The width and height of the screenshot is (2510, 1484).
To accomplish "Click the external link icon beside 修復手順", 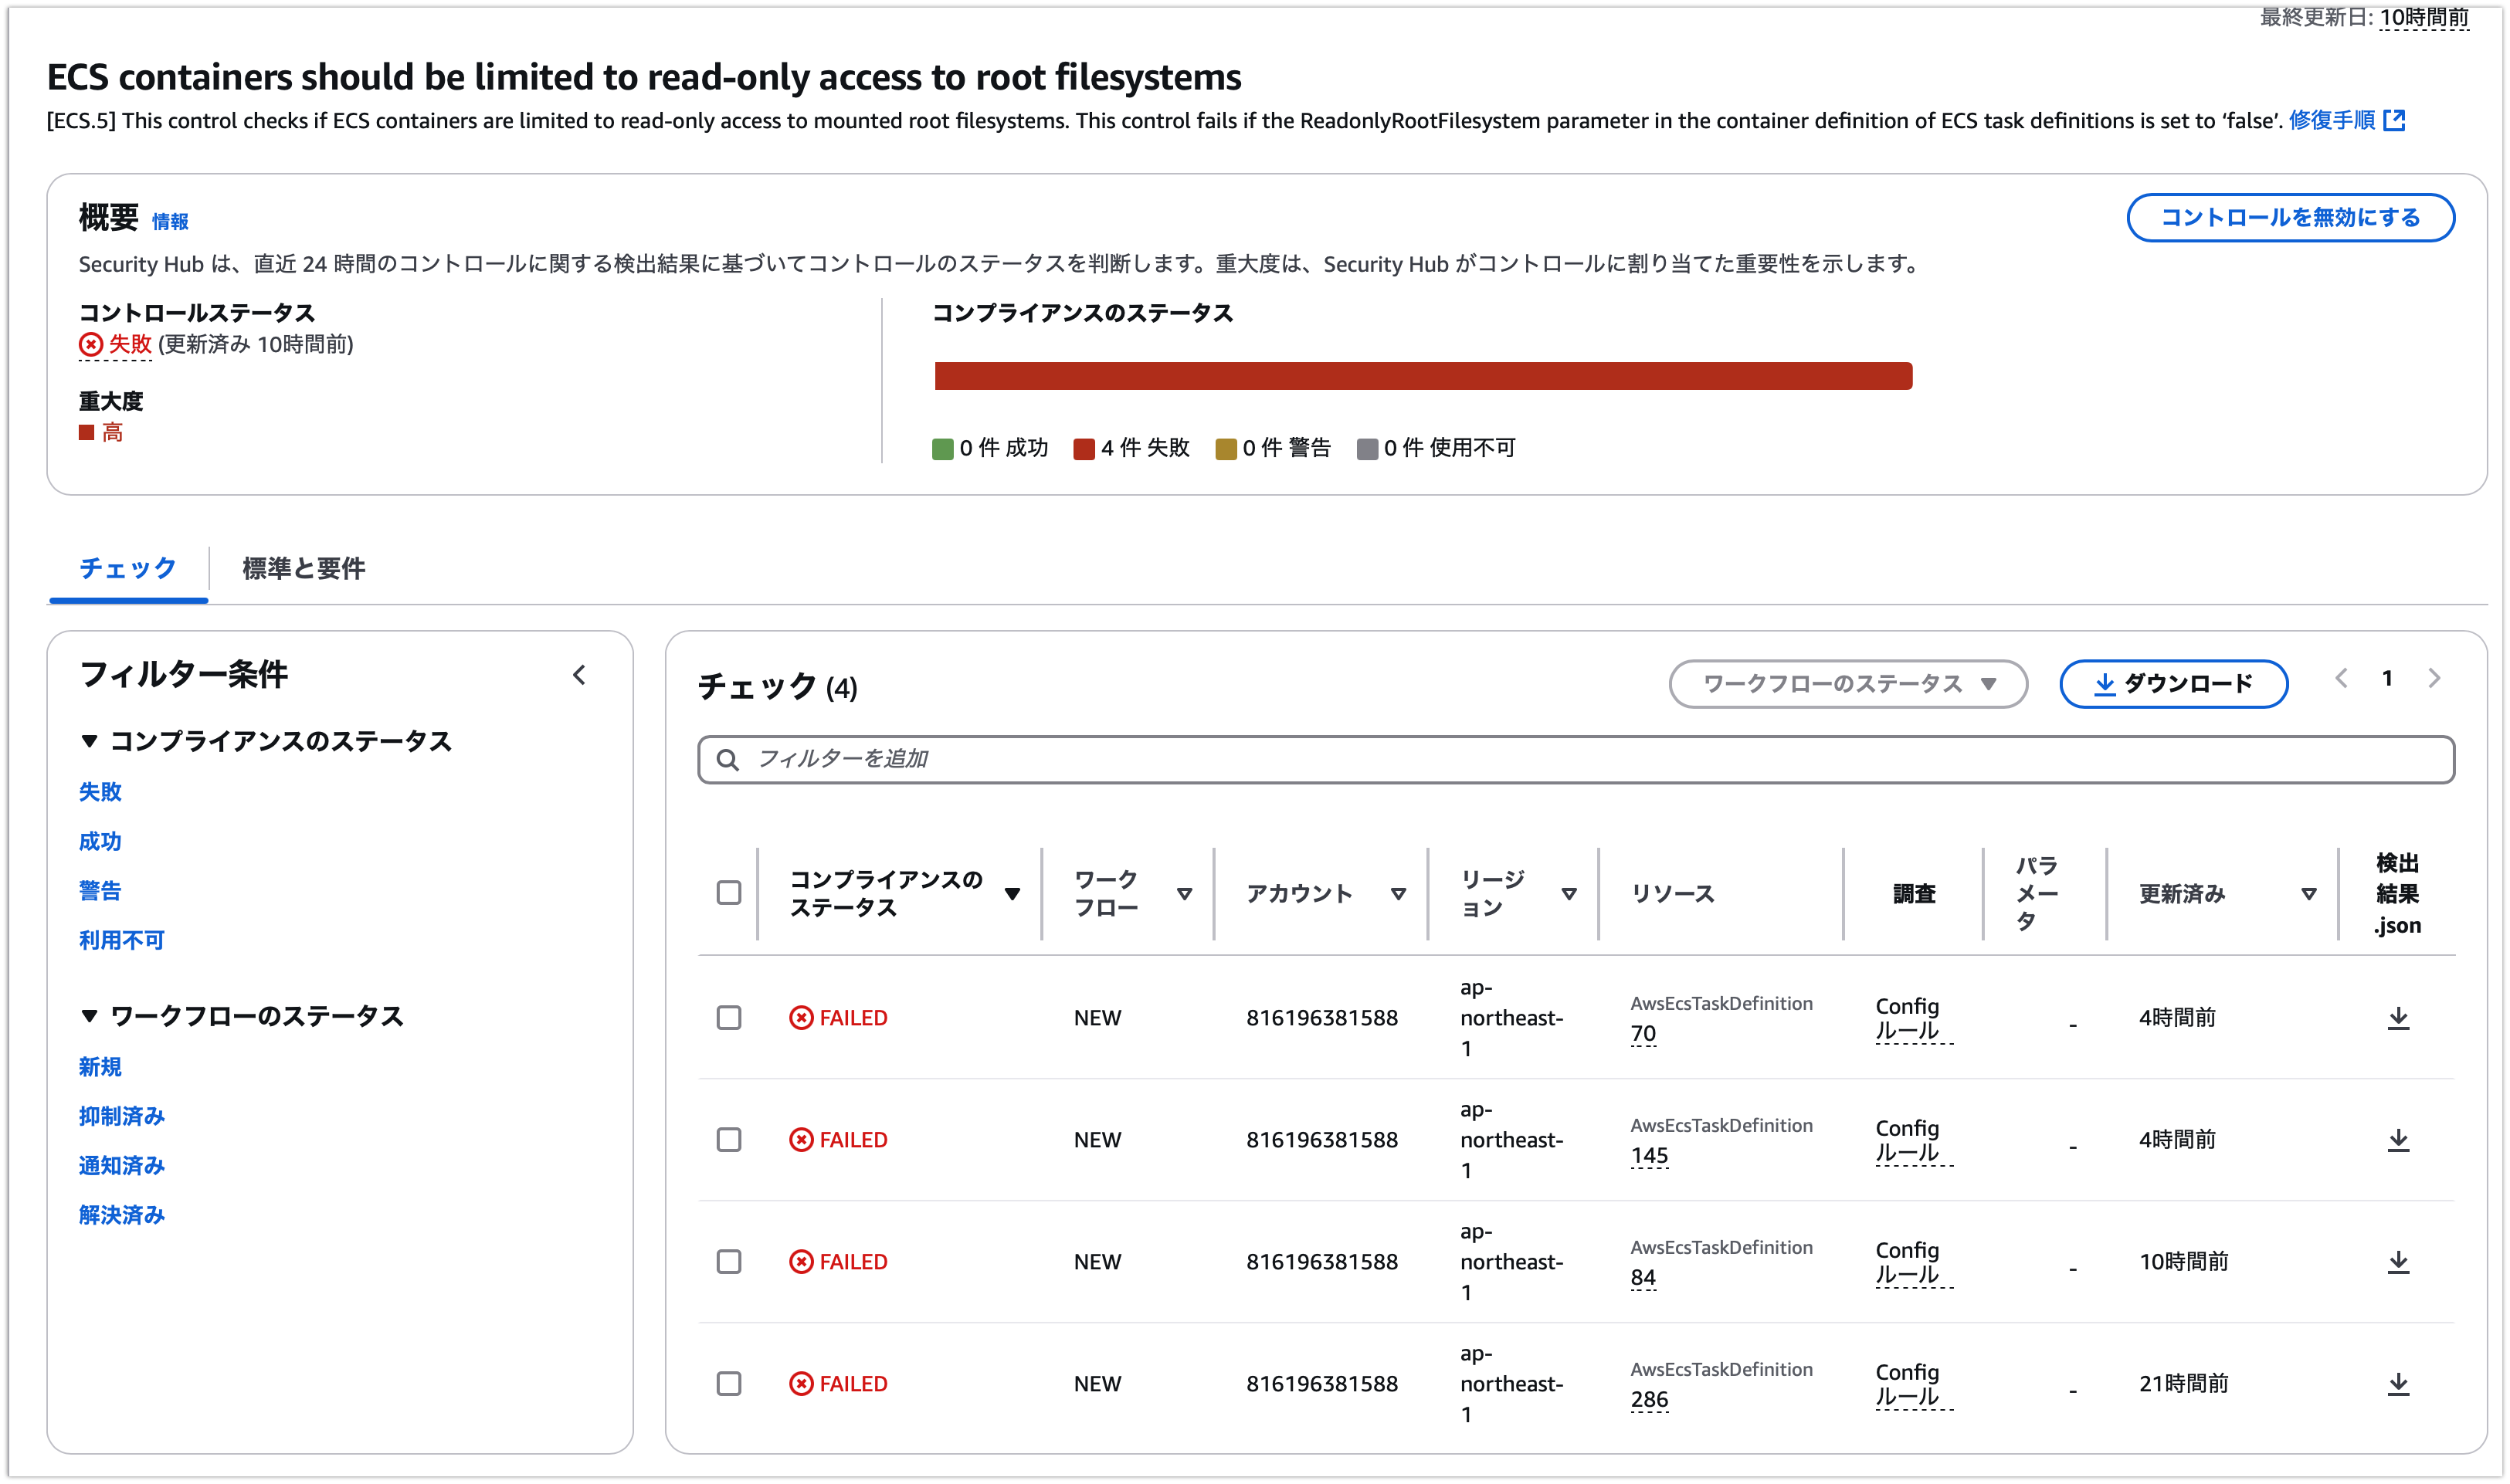I will 2394,121.
